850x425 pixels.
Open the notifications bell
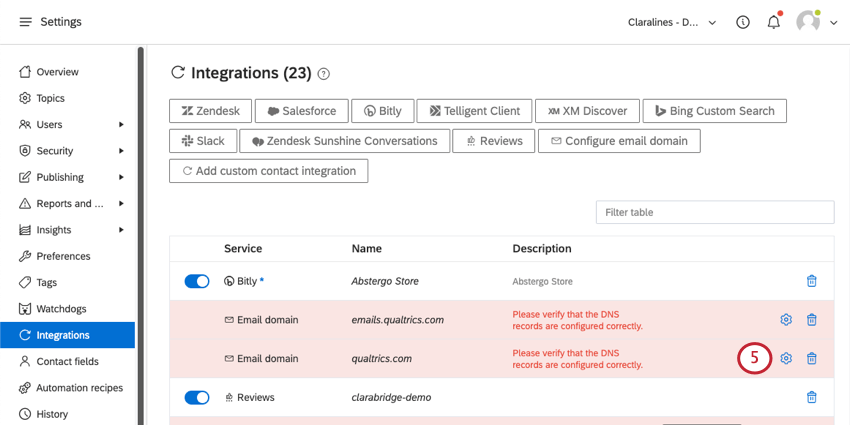point(774,22)
